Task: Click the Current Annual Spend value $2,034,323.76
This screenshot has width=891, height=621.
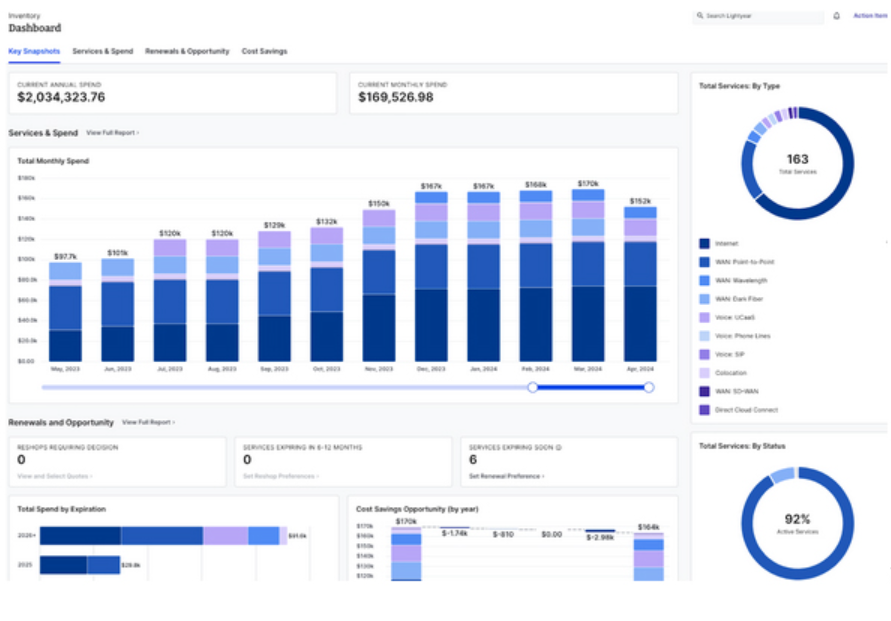Action: [x=61, y=97]
